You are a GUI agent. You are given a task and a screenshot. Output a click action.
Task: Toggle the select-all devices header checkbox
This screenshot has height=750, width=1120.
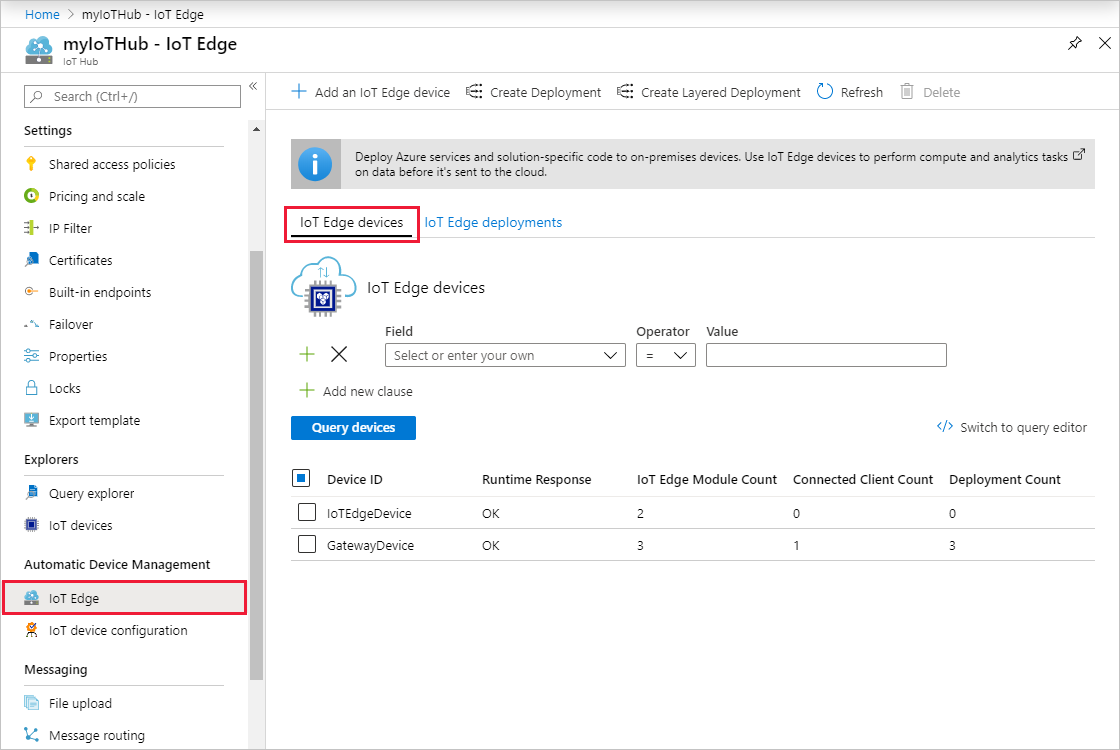pyautogui.click(x=303, y=479)
